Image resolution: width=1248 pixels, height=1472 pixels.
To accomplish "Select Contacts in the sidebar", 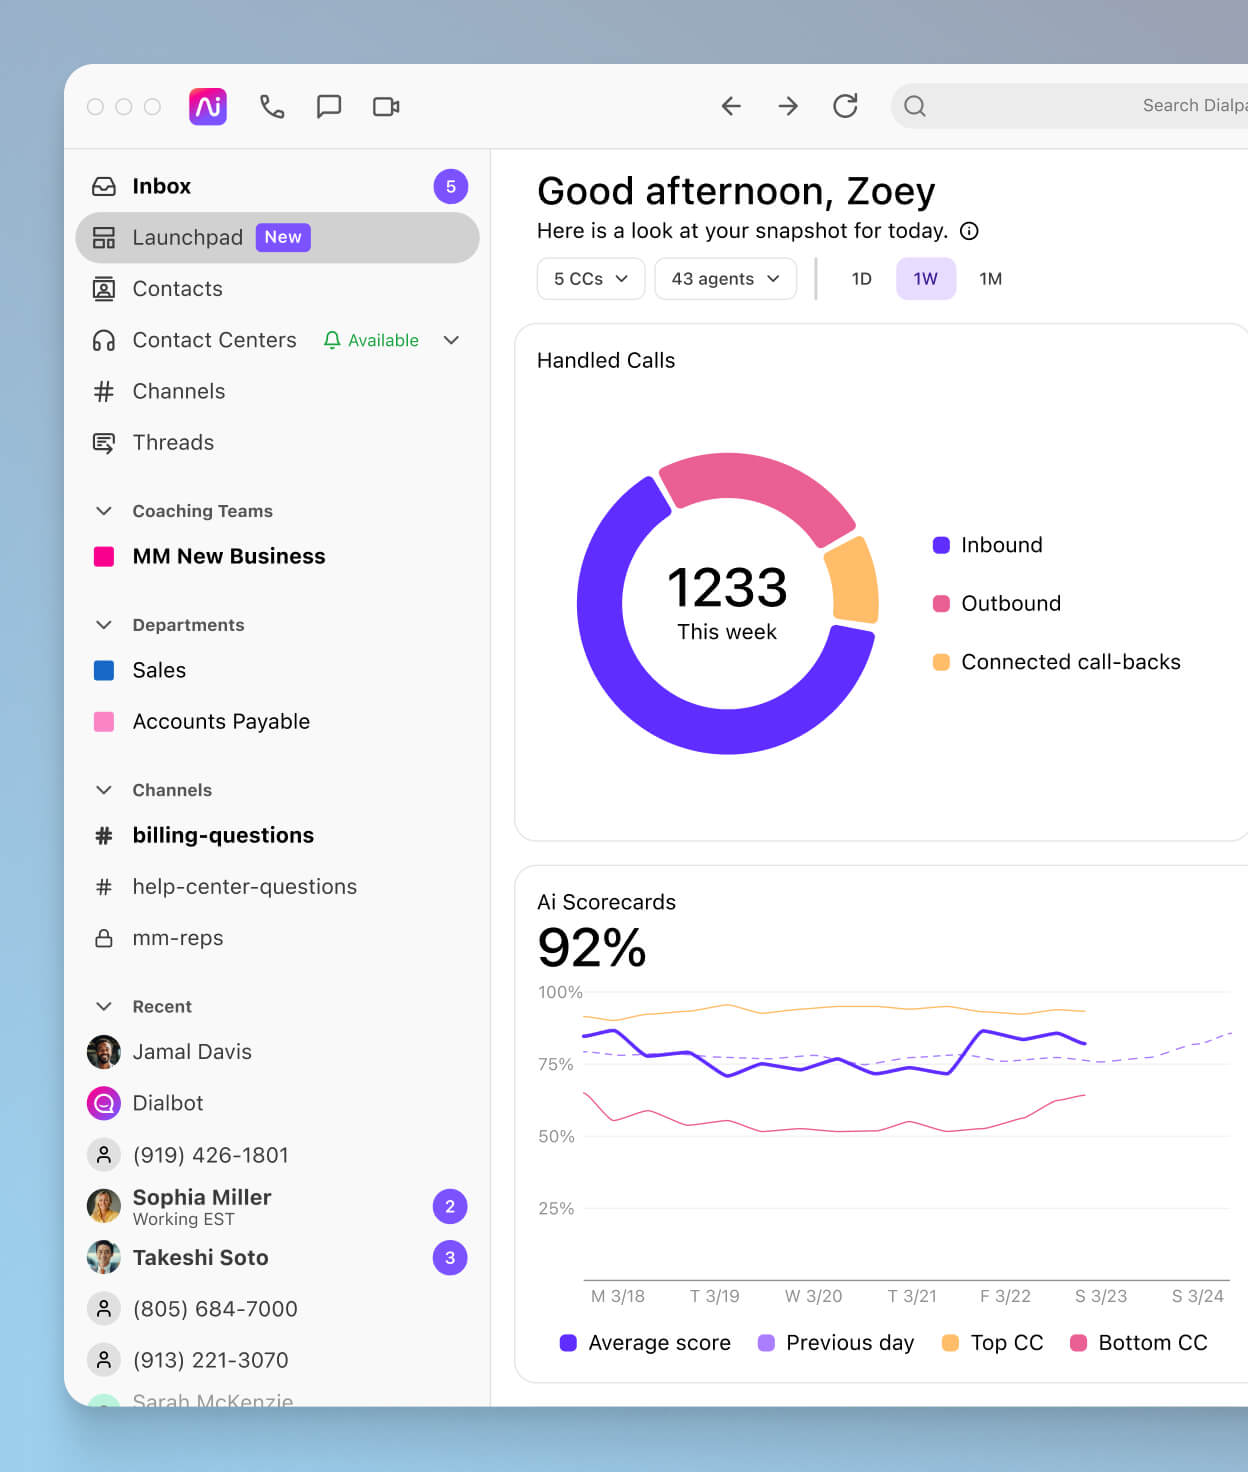I will 177,289.
